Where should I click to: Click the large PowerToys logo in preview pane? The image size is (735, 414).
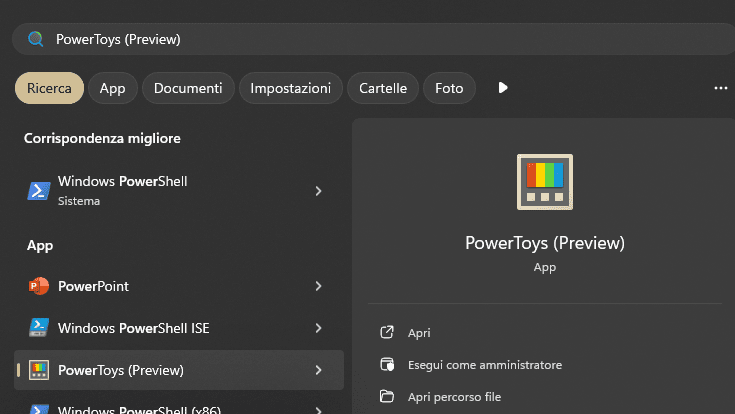pyautogui.click(x=544, y=181)
